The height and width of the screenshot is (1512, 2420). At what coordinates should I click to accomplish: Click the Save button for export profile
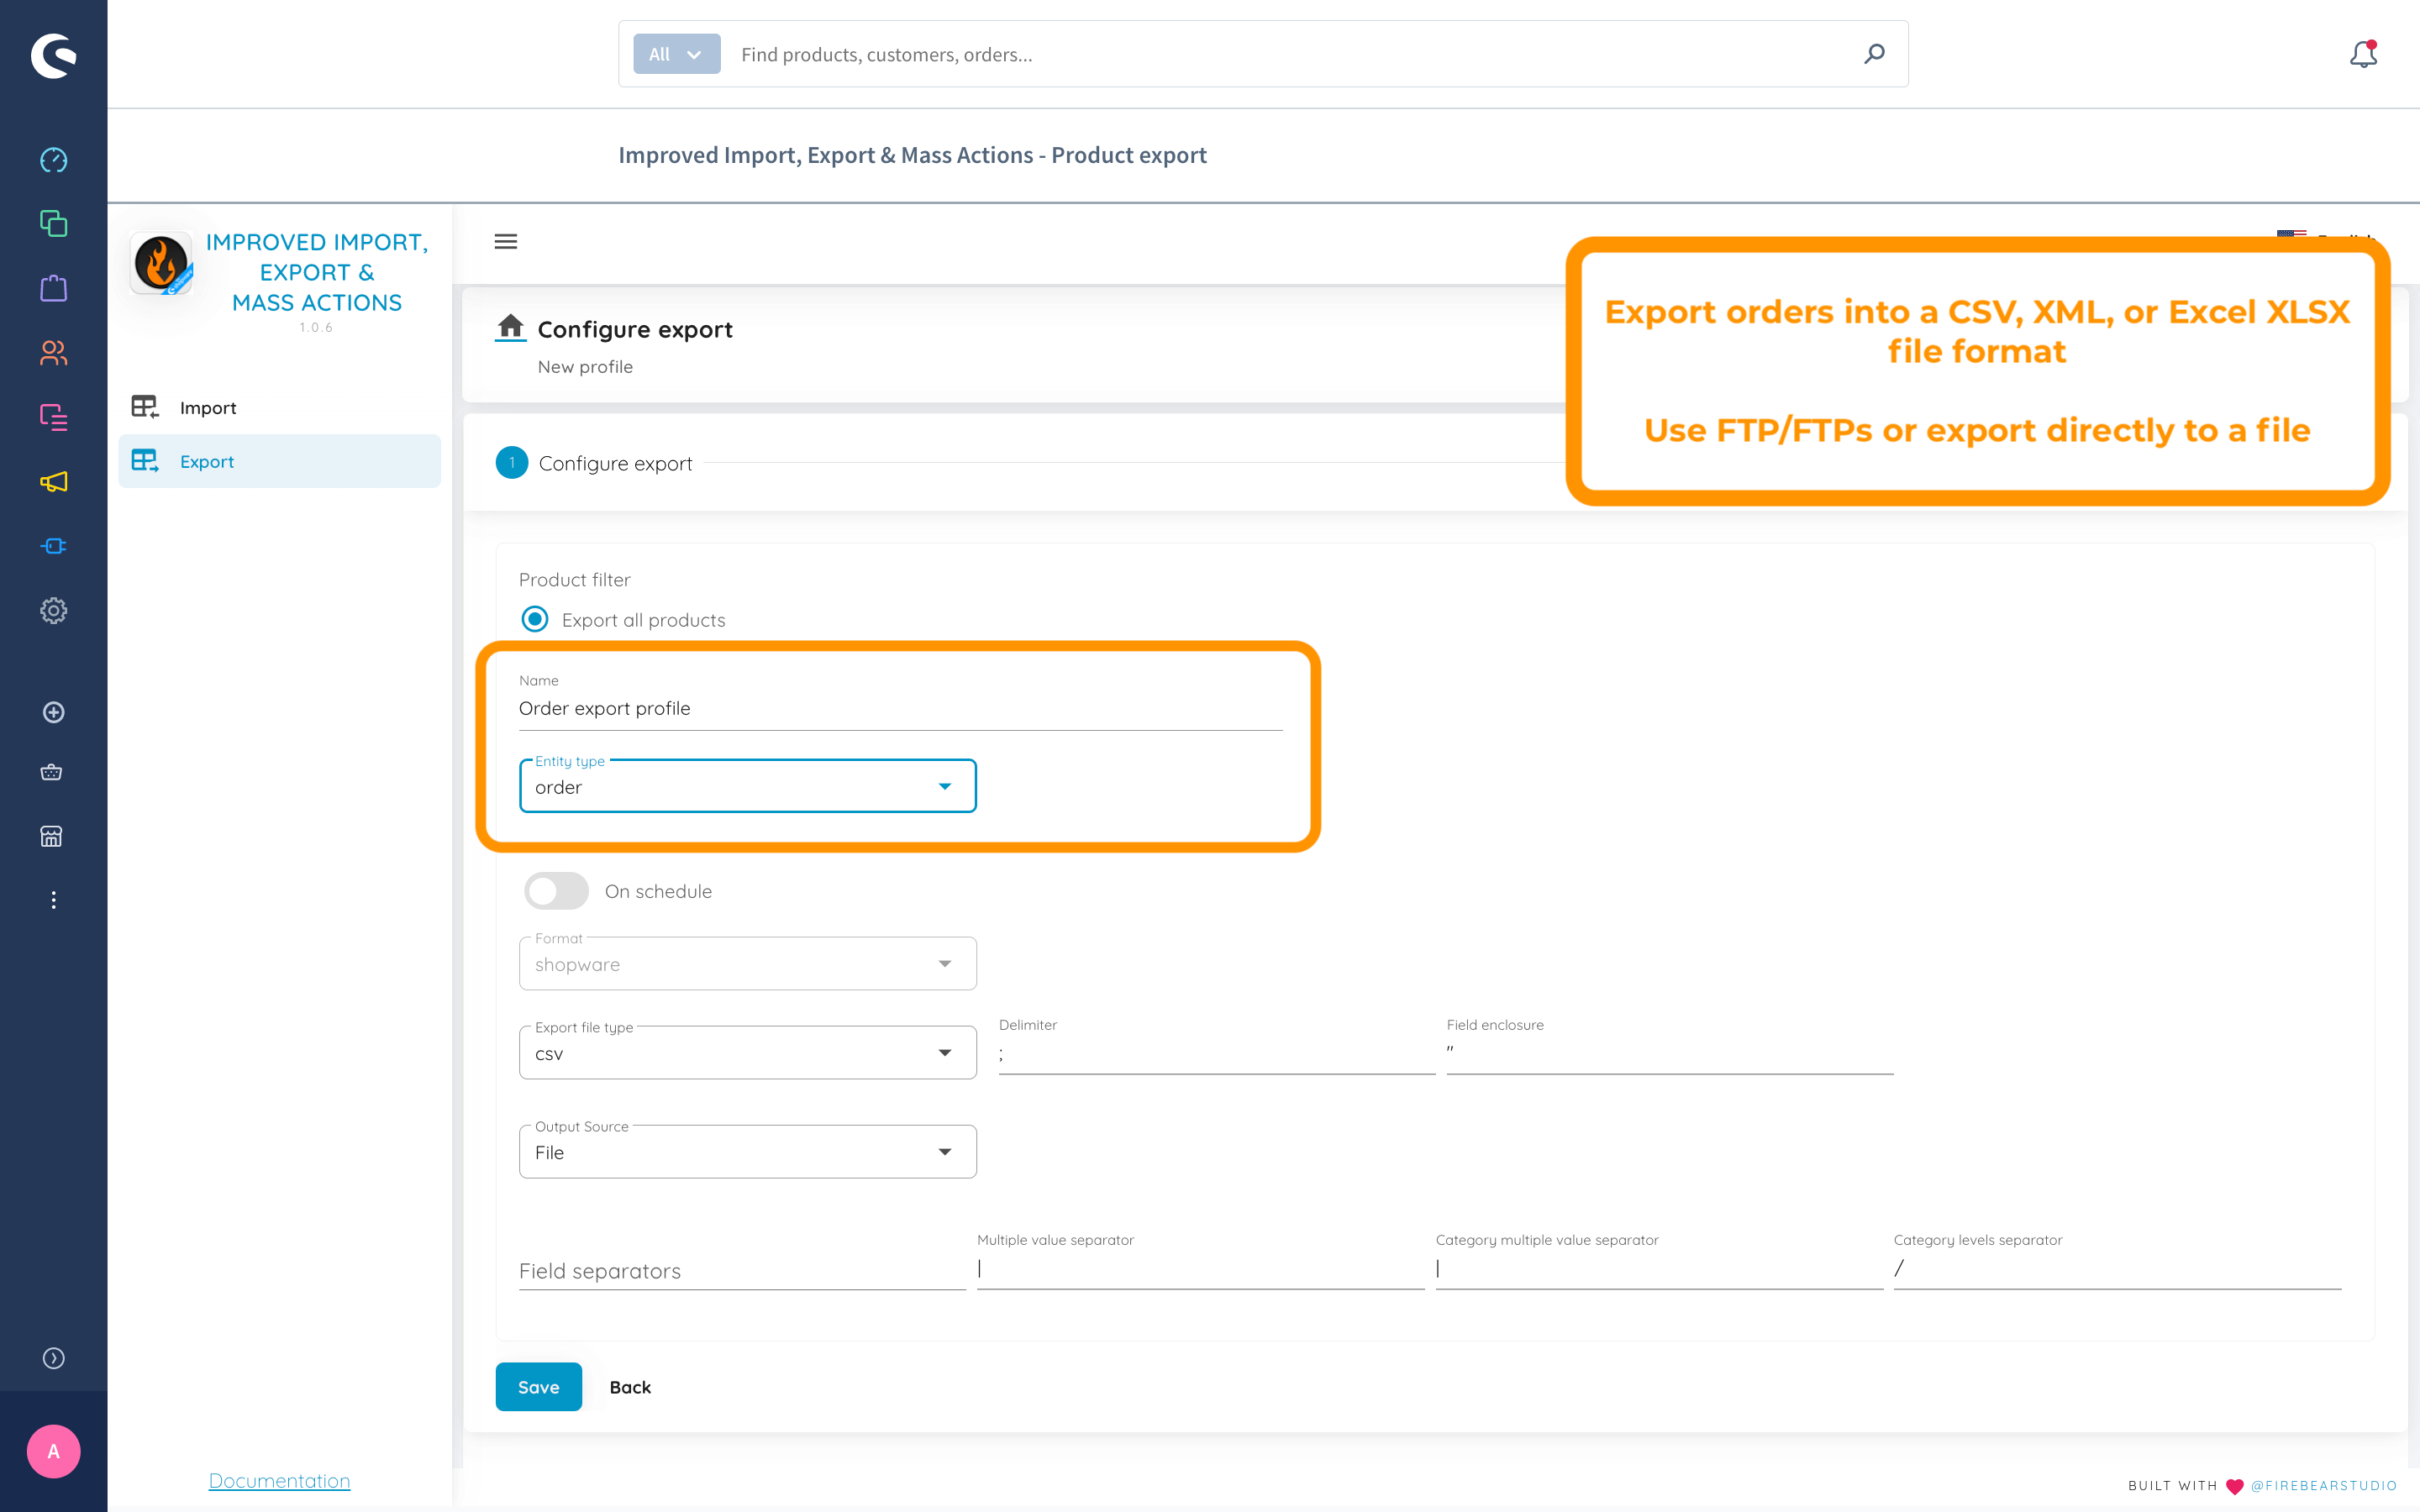coord(539,1387)
